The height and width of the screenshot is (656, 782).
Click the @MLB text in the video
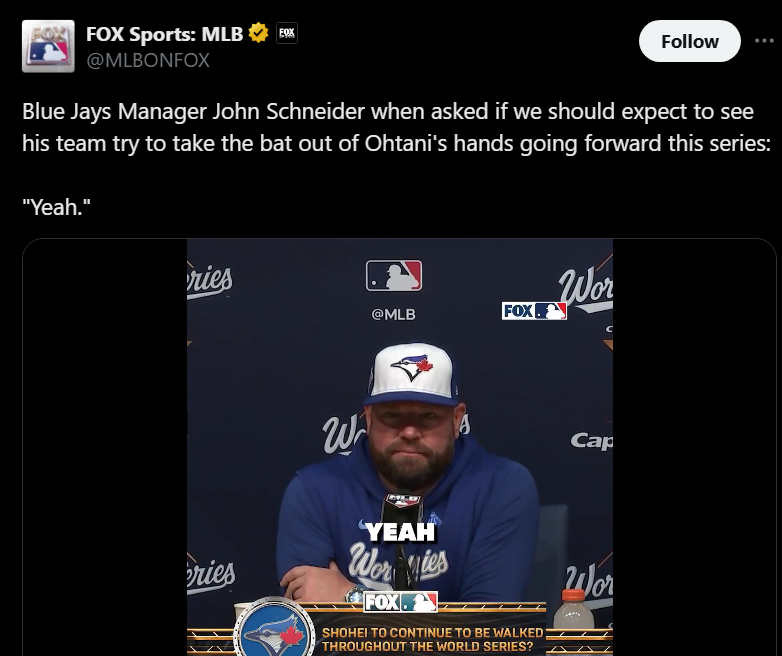coord(393,314)
